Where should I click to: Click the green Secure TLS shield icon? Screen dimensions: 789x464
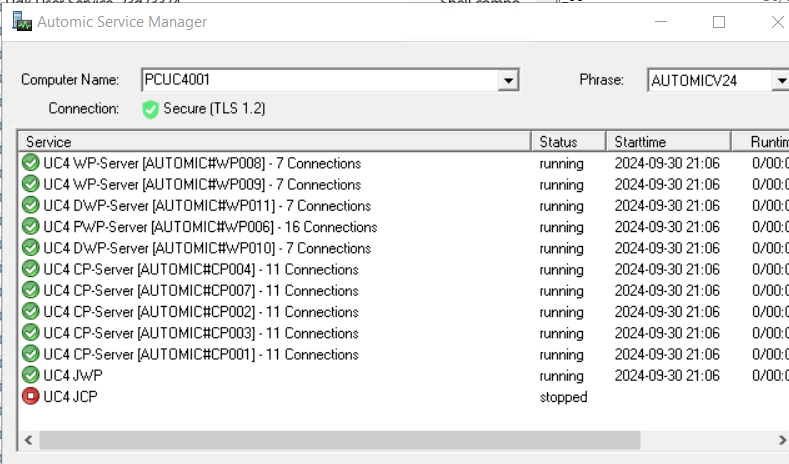click(x=150, y=109)
